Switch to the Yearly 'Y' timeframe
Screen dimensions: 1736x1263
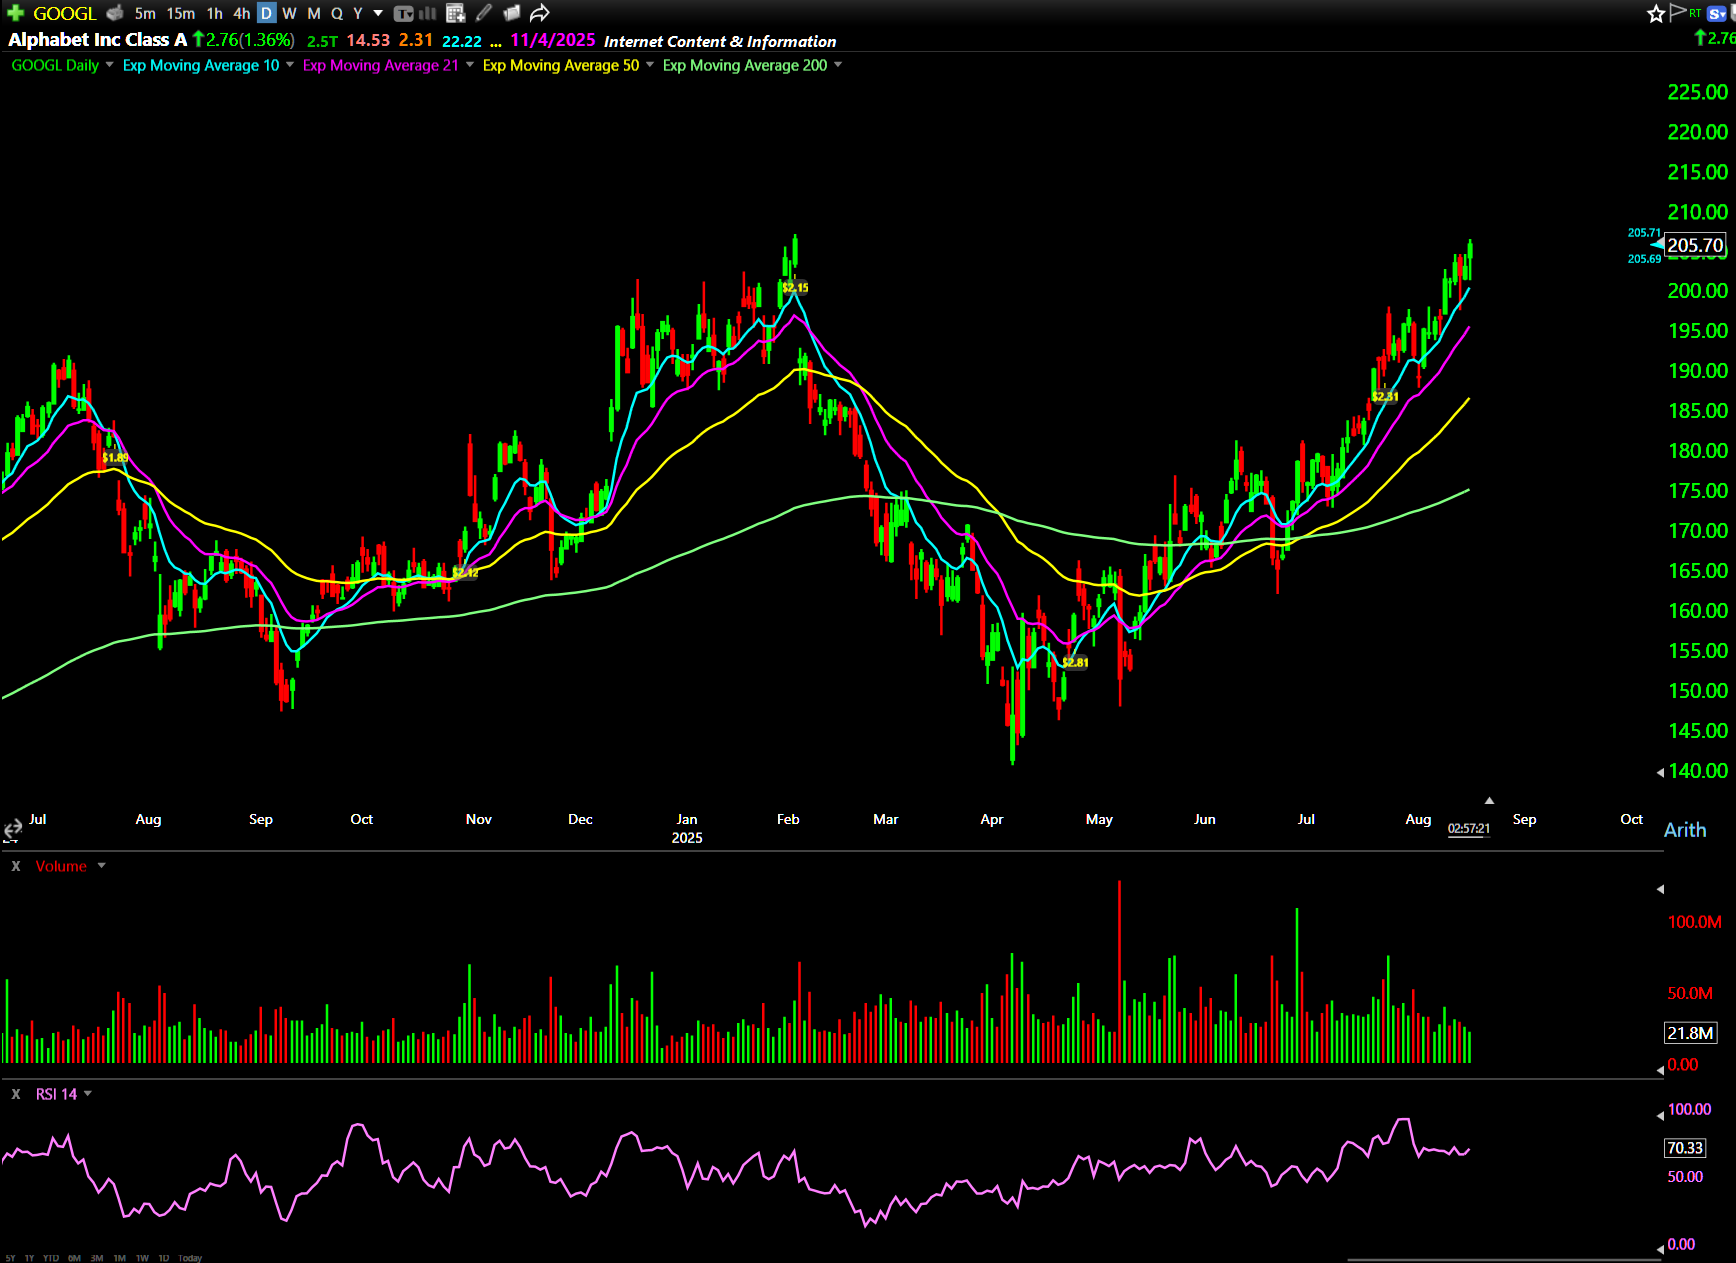click(x=358, y=13)
